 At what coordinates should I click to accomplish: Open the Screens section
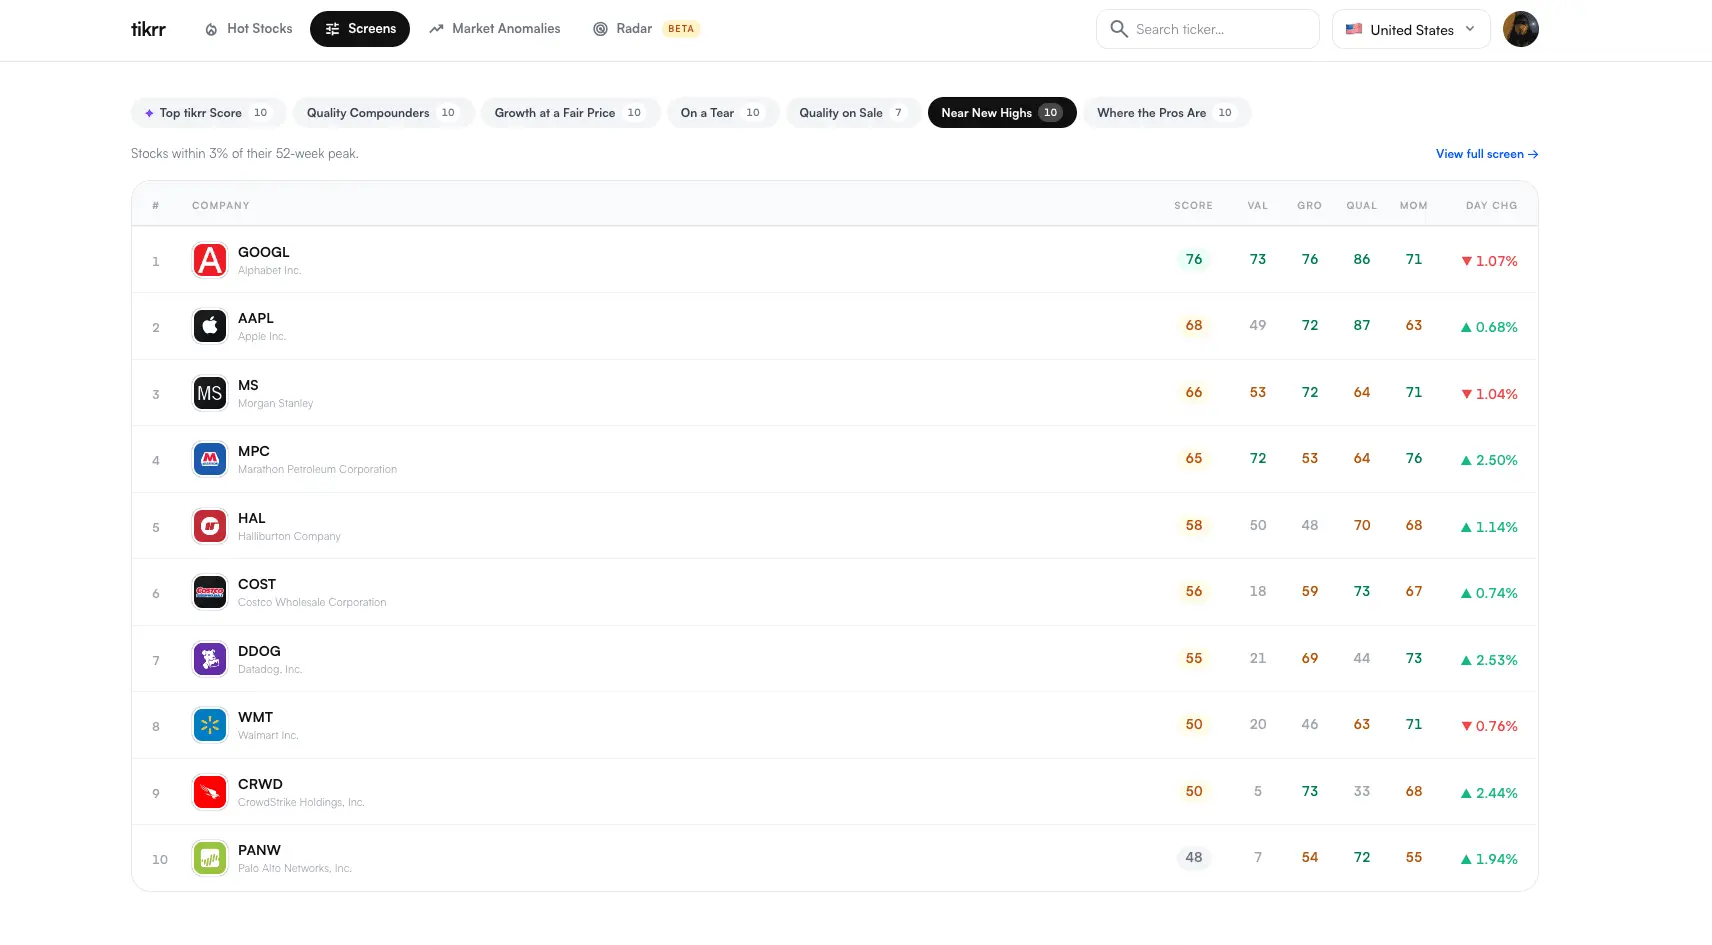[360, 29]
